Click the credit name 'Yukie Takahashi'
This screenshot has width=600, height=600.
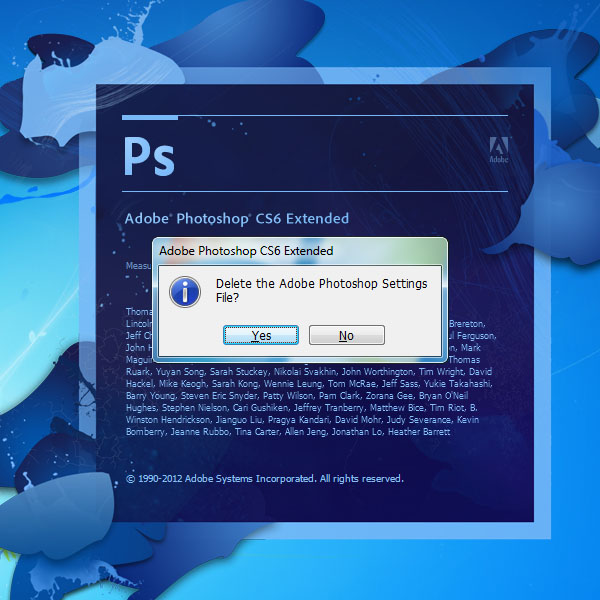[457, 384]
